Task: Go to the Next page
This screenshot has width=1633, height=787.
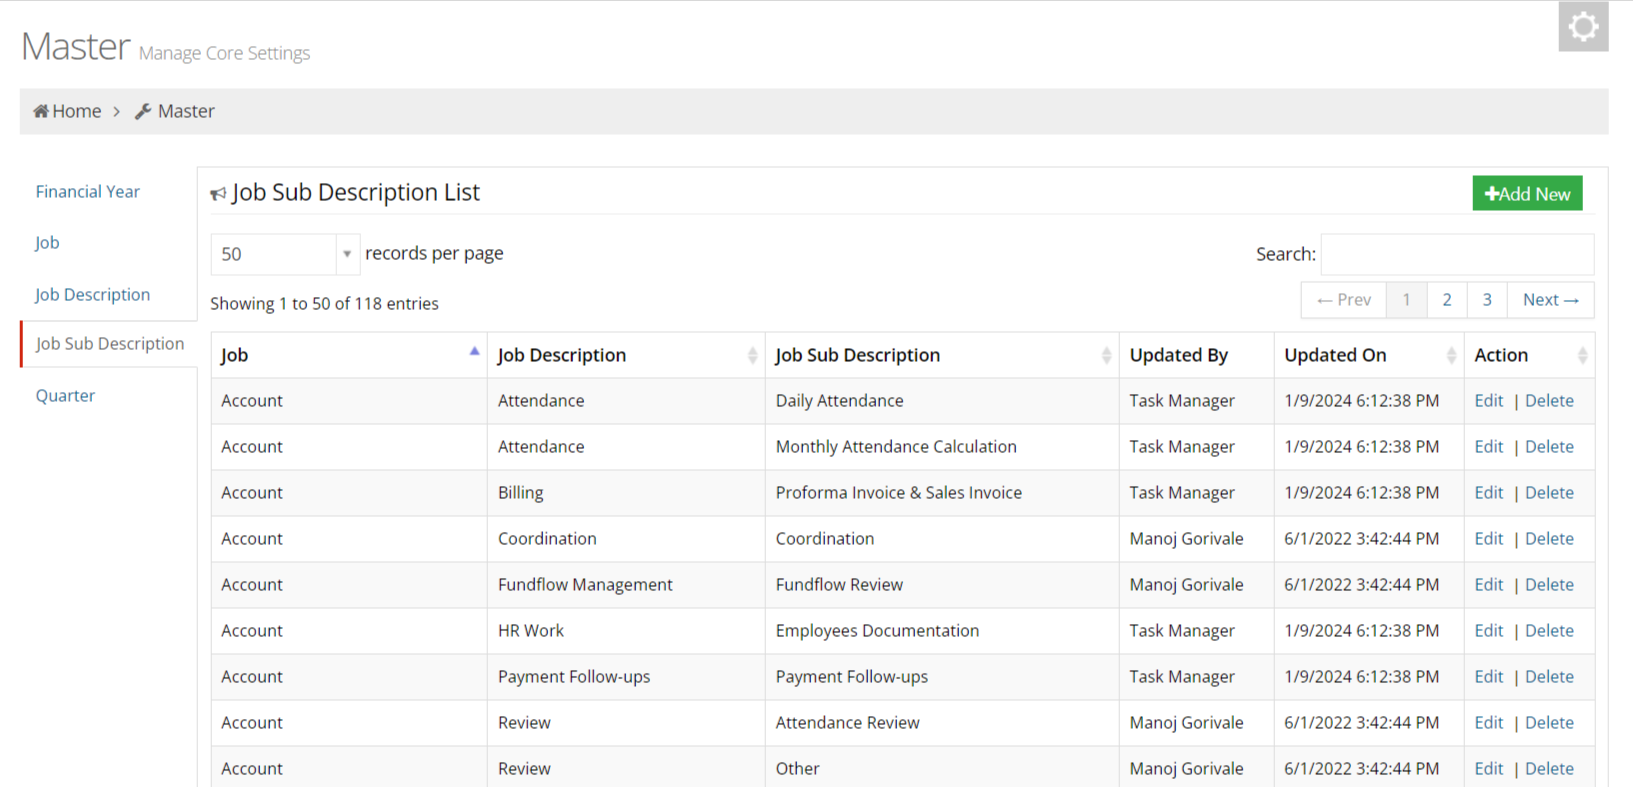Action: (x=1550, y=300)
